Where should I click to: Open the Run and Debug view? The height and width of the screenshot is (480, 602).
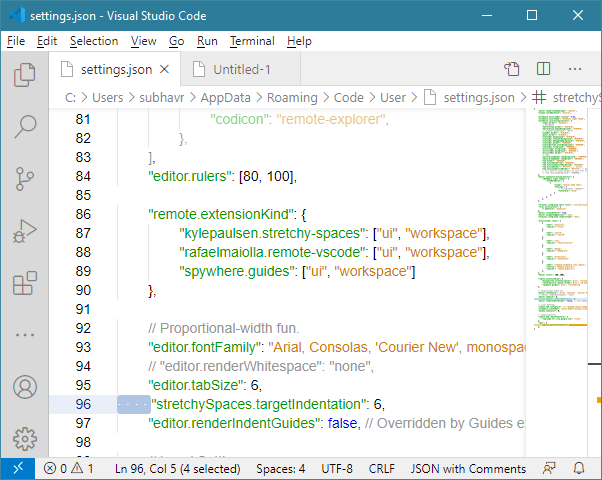point(25,231)
